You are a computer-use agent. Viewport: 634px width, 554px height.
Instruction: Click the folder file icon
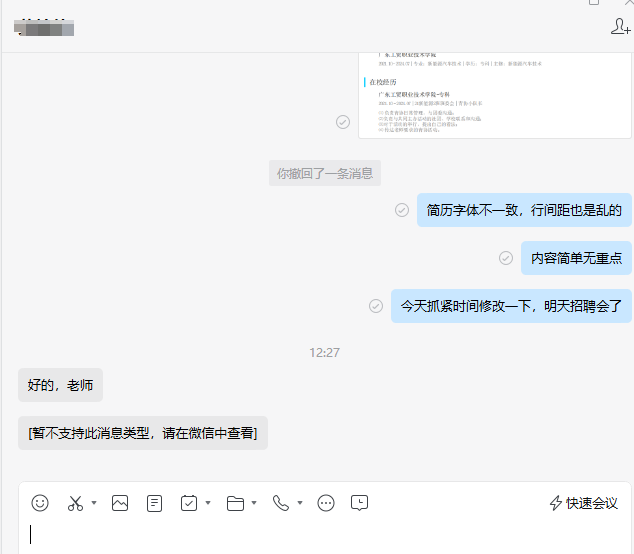pyautogui.click(x=235, y=503)
